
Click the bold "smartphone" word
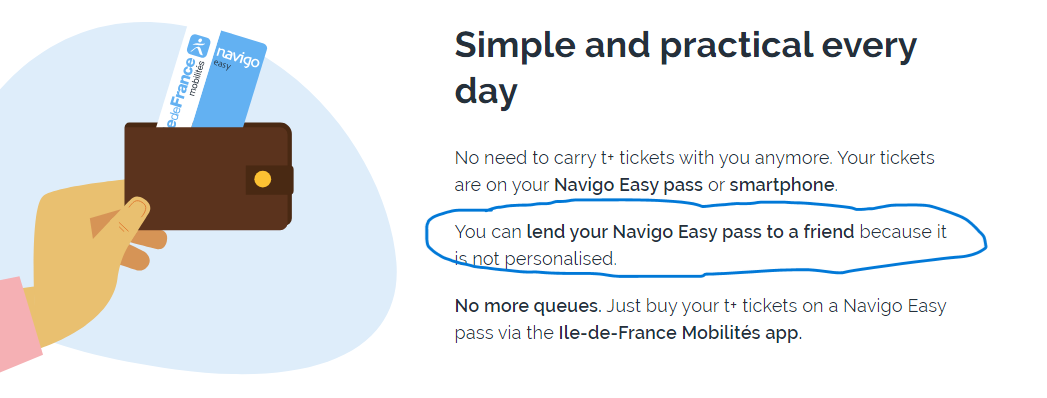(781, 185)
